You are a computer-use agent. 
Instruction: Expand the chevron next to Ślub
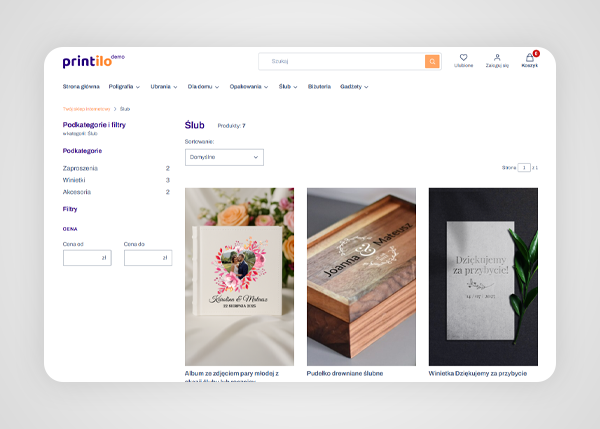pyautogui.click(x=295, y=87)
